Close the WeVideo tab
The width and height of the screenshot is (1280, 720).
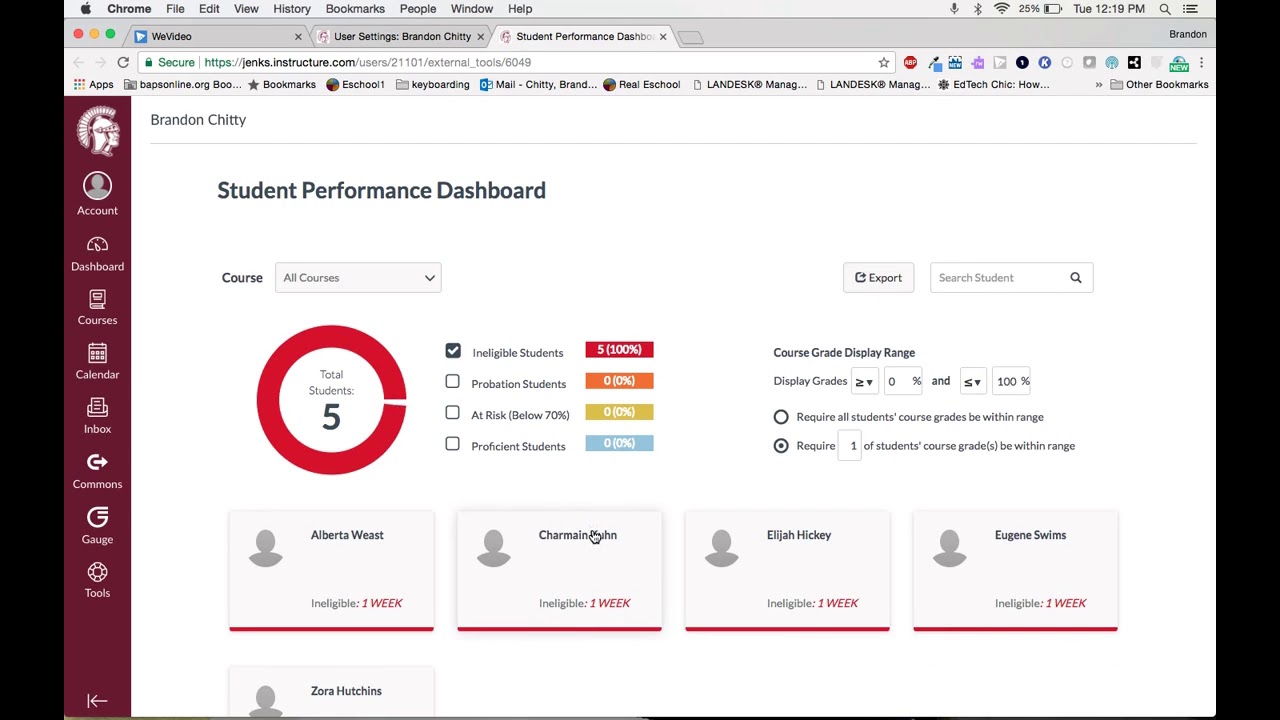(x=298, y=37)
